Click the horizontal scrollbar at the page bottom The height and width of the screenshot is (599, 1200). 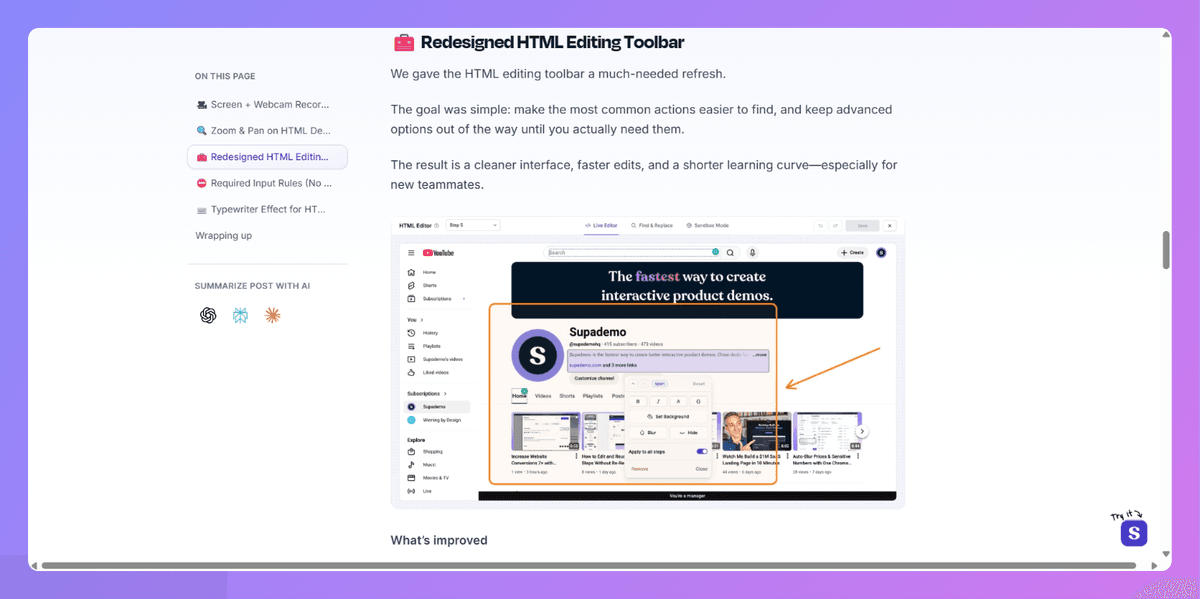(588, 566)
